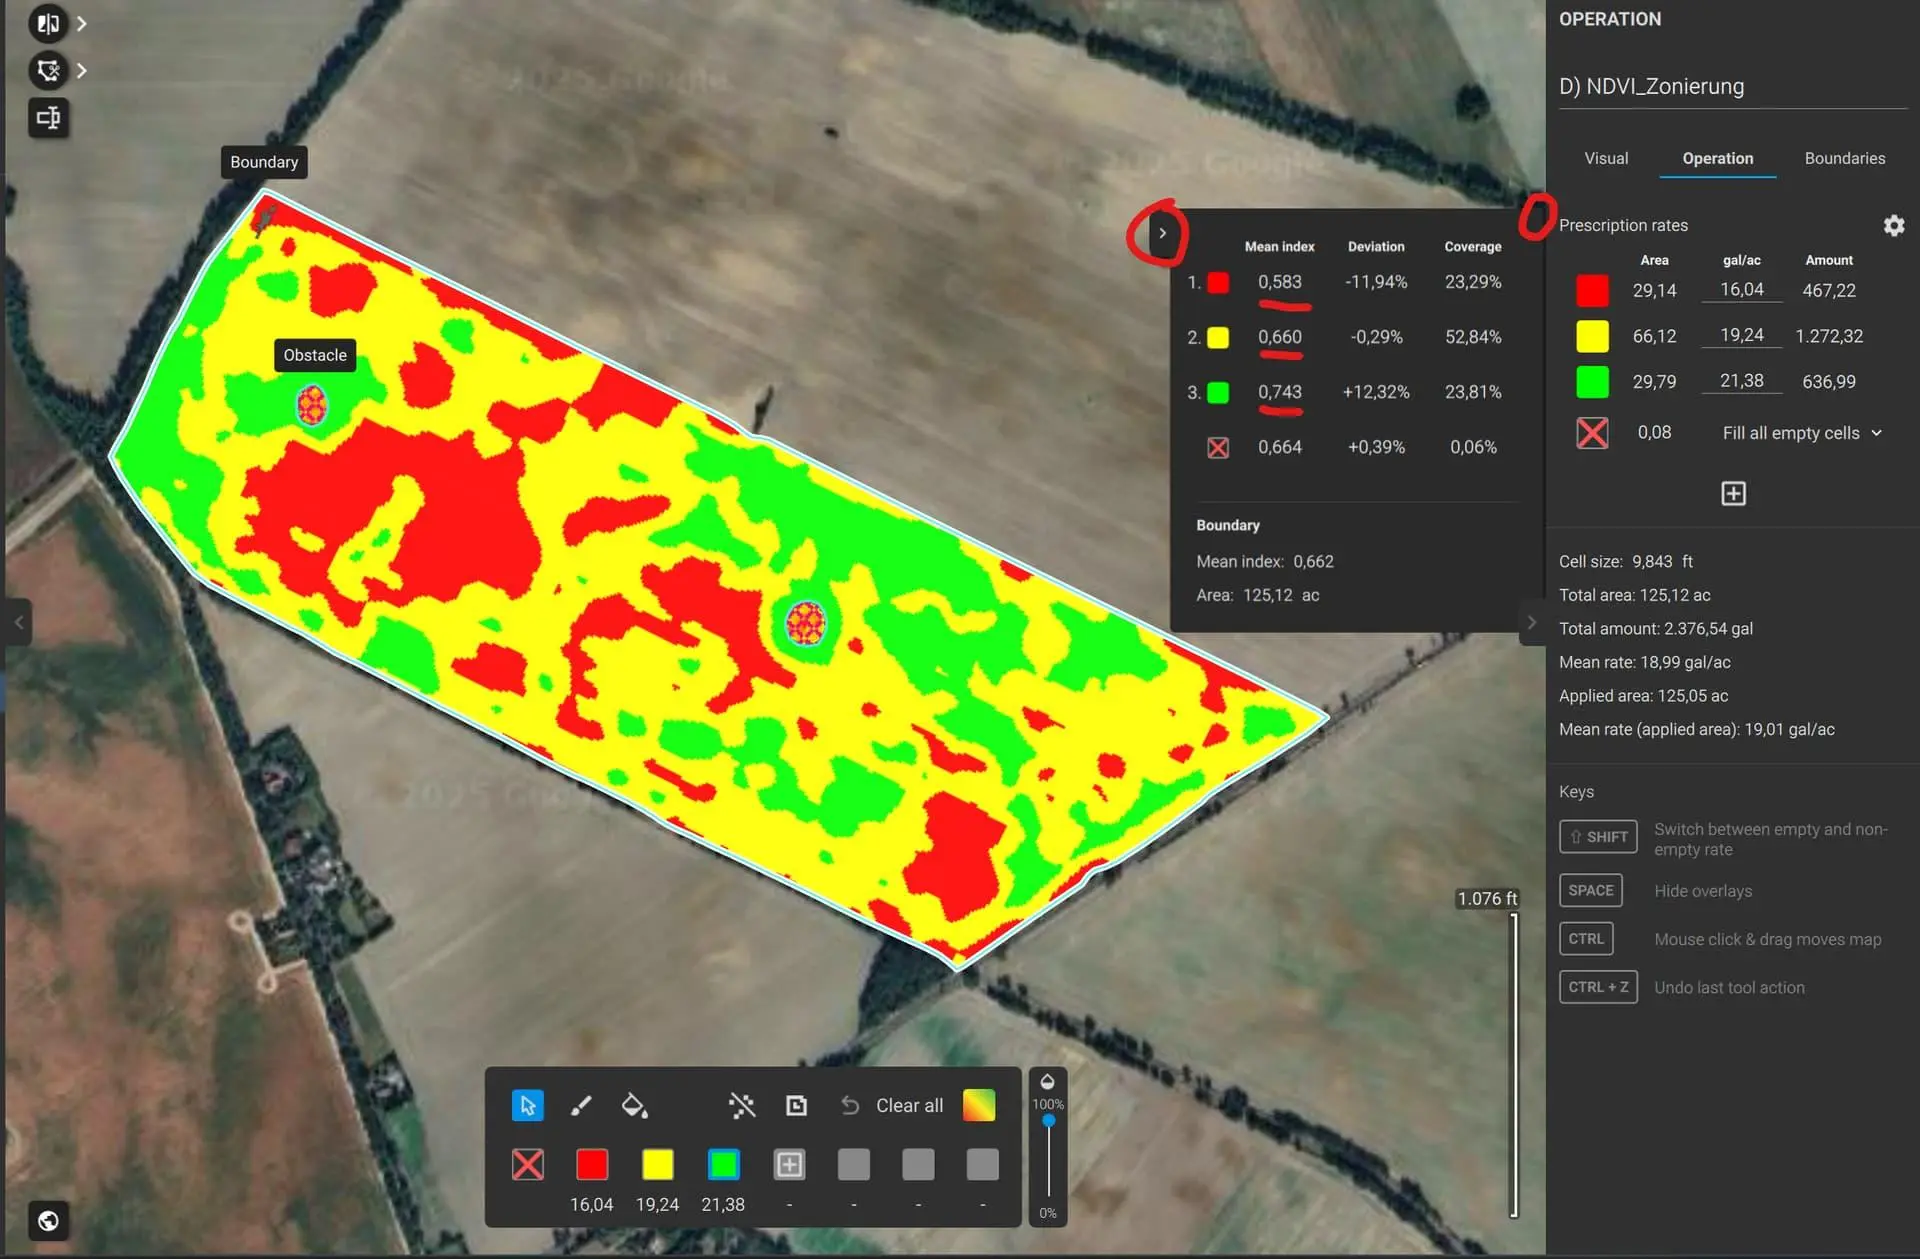The image size is (1920, 1259).
Task: Collapse the right Operation panel arrow
Action: coord(1532,622)
